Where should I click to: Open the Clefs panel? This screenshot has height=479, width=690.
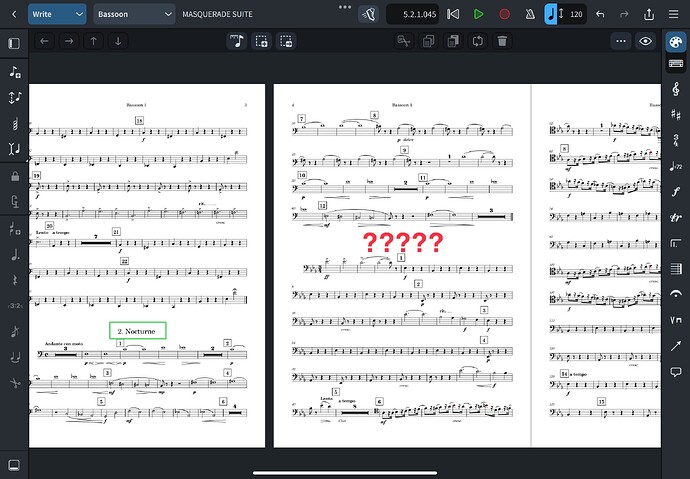(675, 89)
